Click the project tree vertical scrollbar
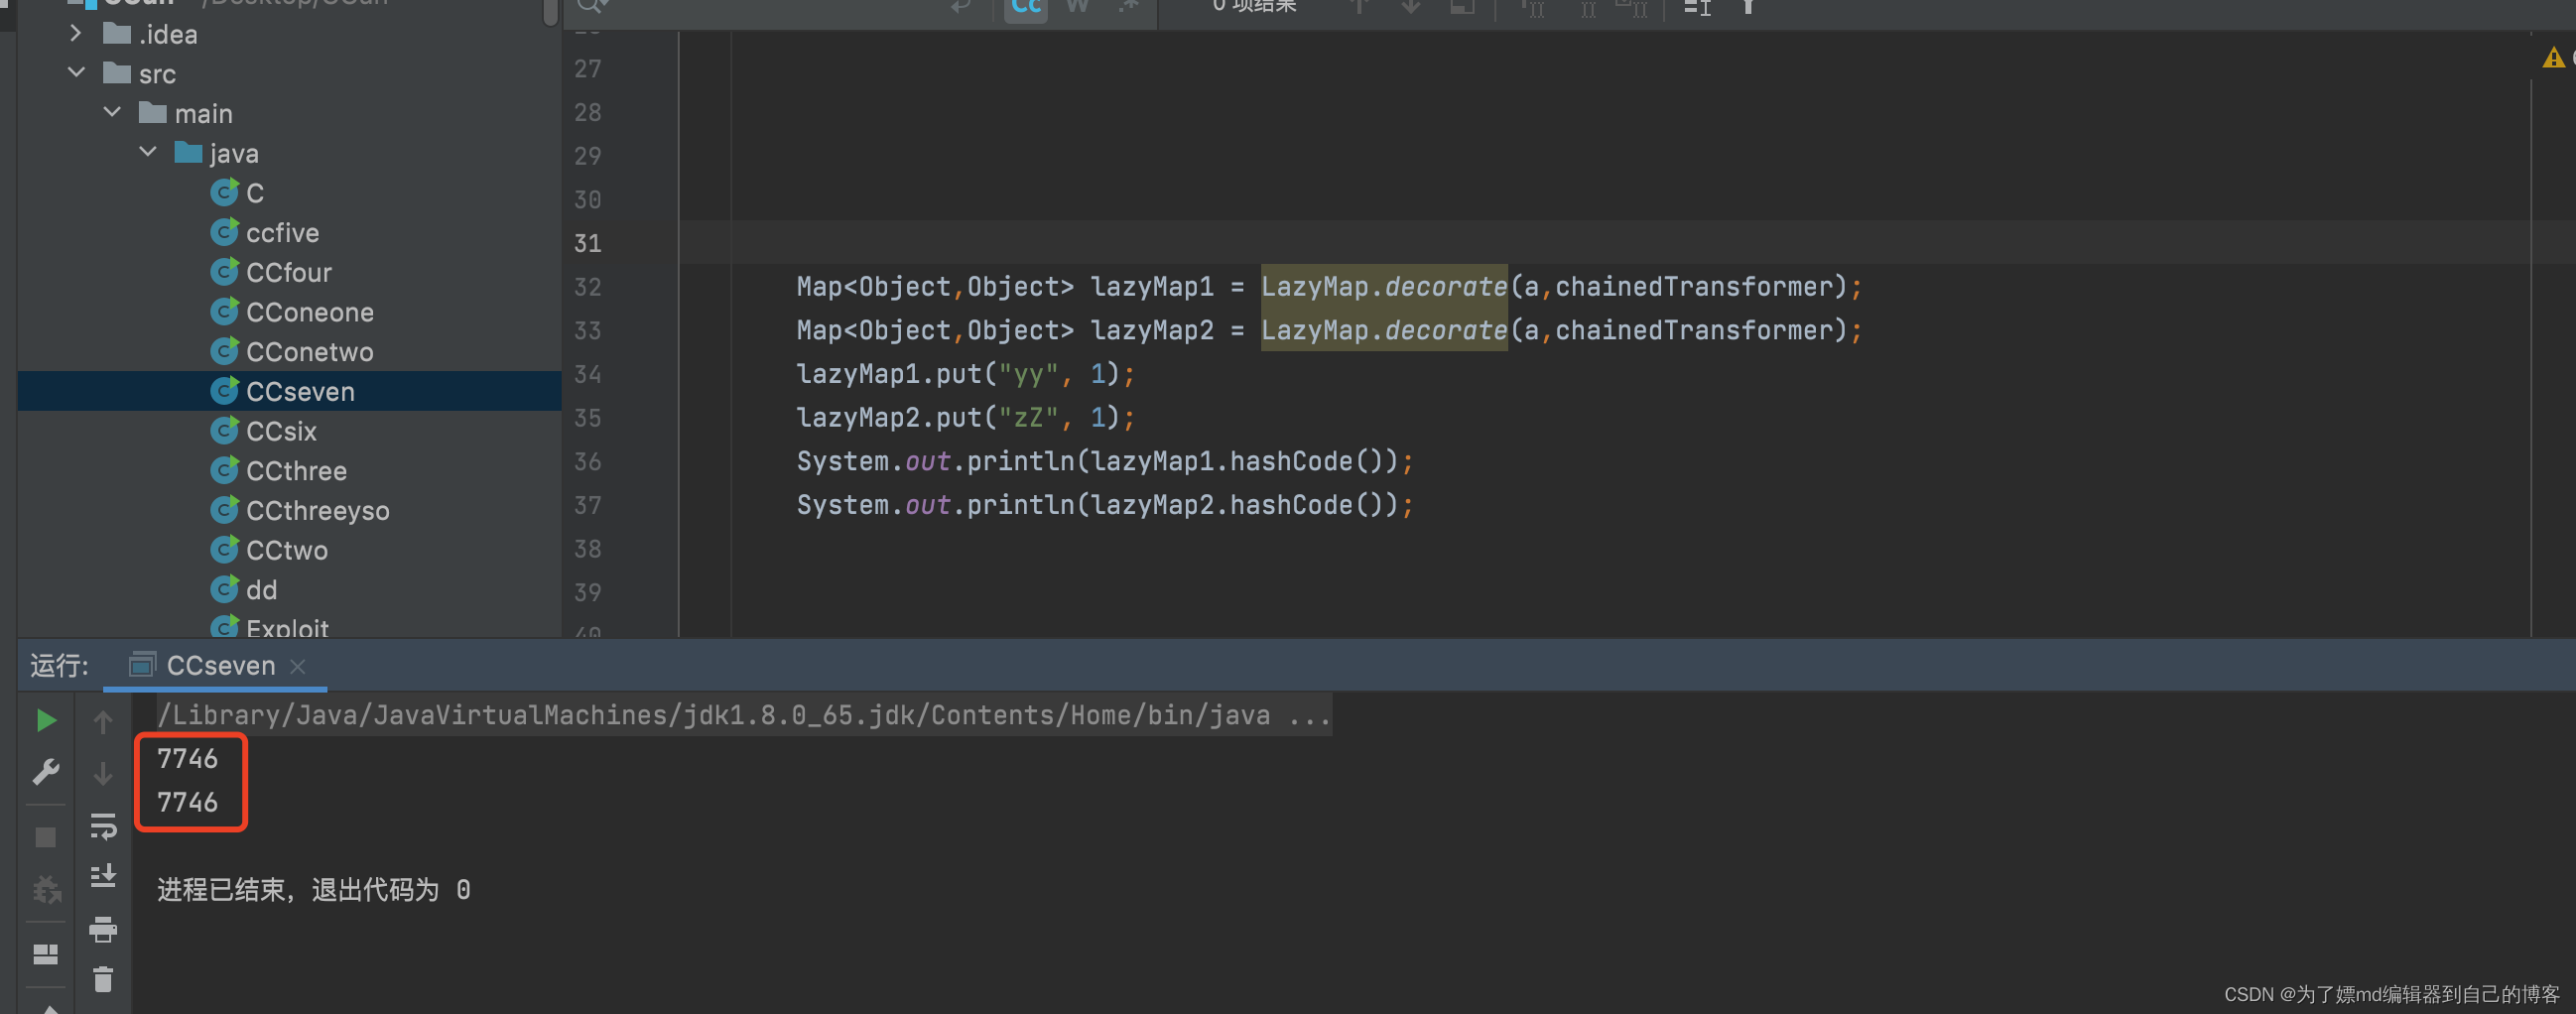 [550, 12]
